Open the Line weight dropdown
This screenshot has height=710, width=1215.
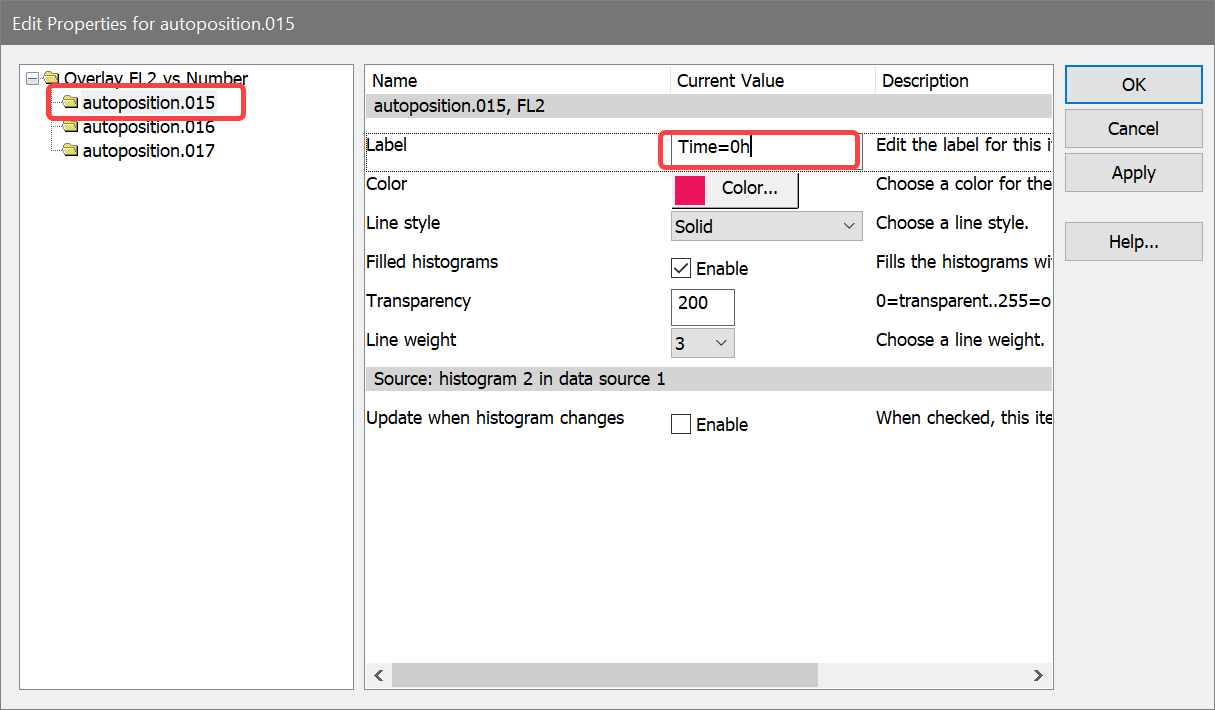click(x=703, y=343)
